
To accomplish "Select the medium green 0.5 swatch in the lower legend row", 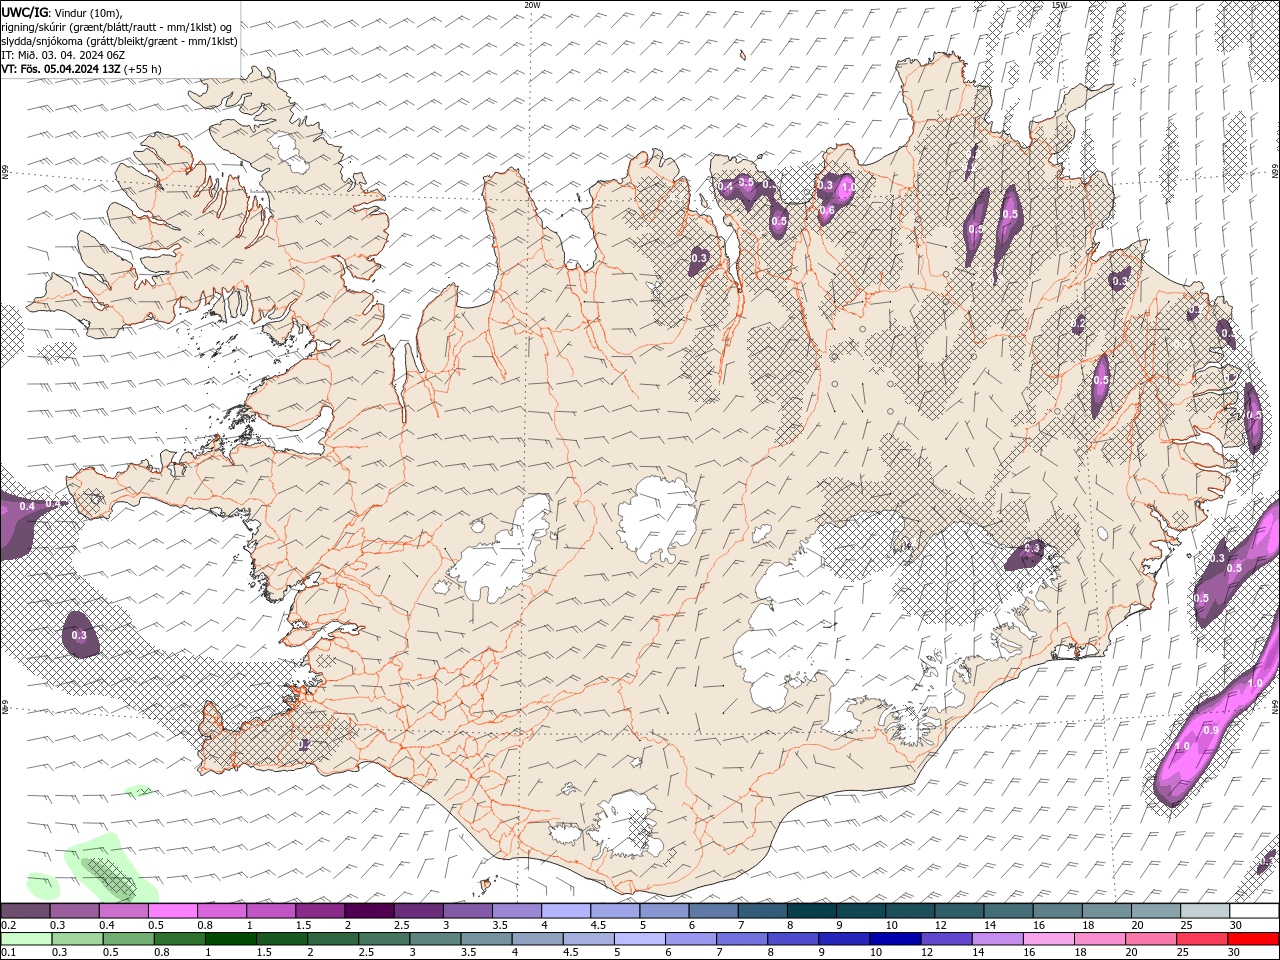I will coord(128,939).
